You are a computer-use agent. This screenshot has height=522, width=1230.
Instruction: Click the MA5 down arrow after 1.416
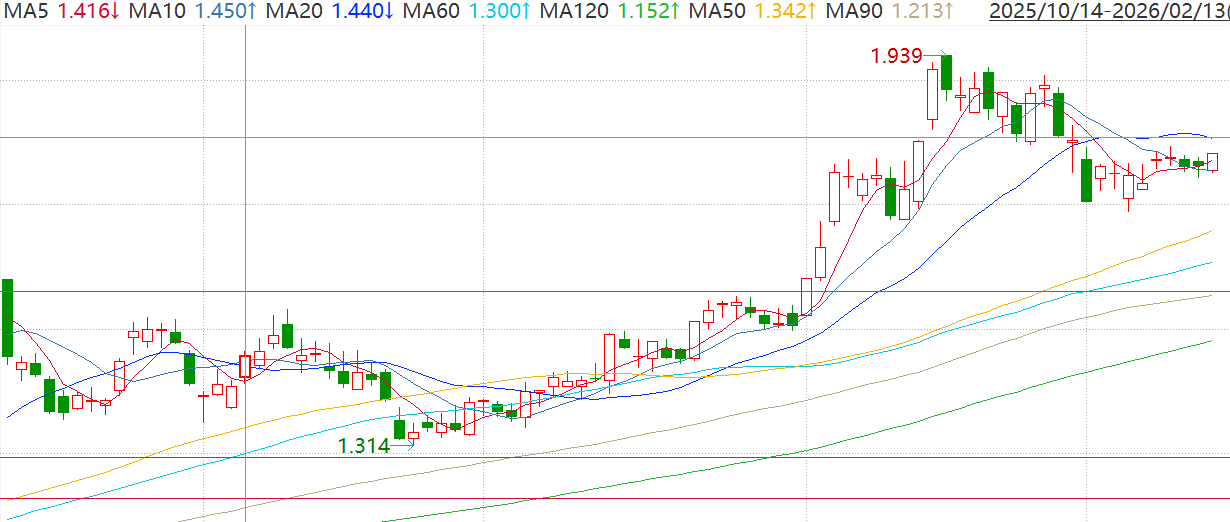[x=115, y=12]
